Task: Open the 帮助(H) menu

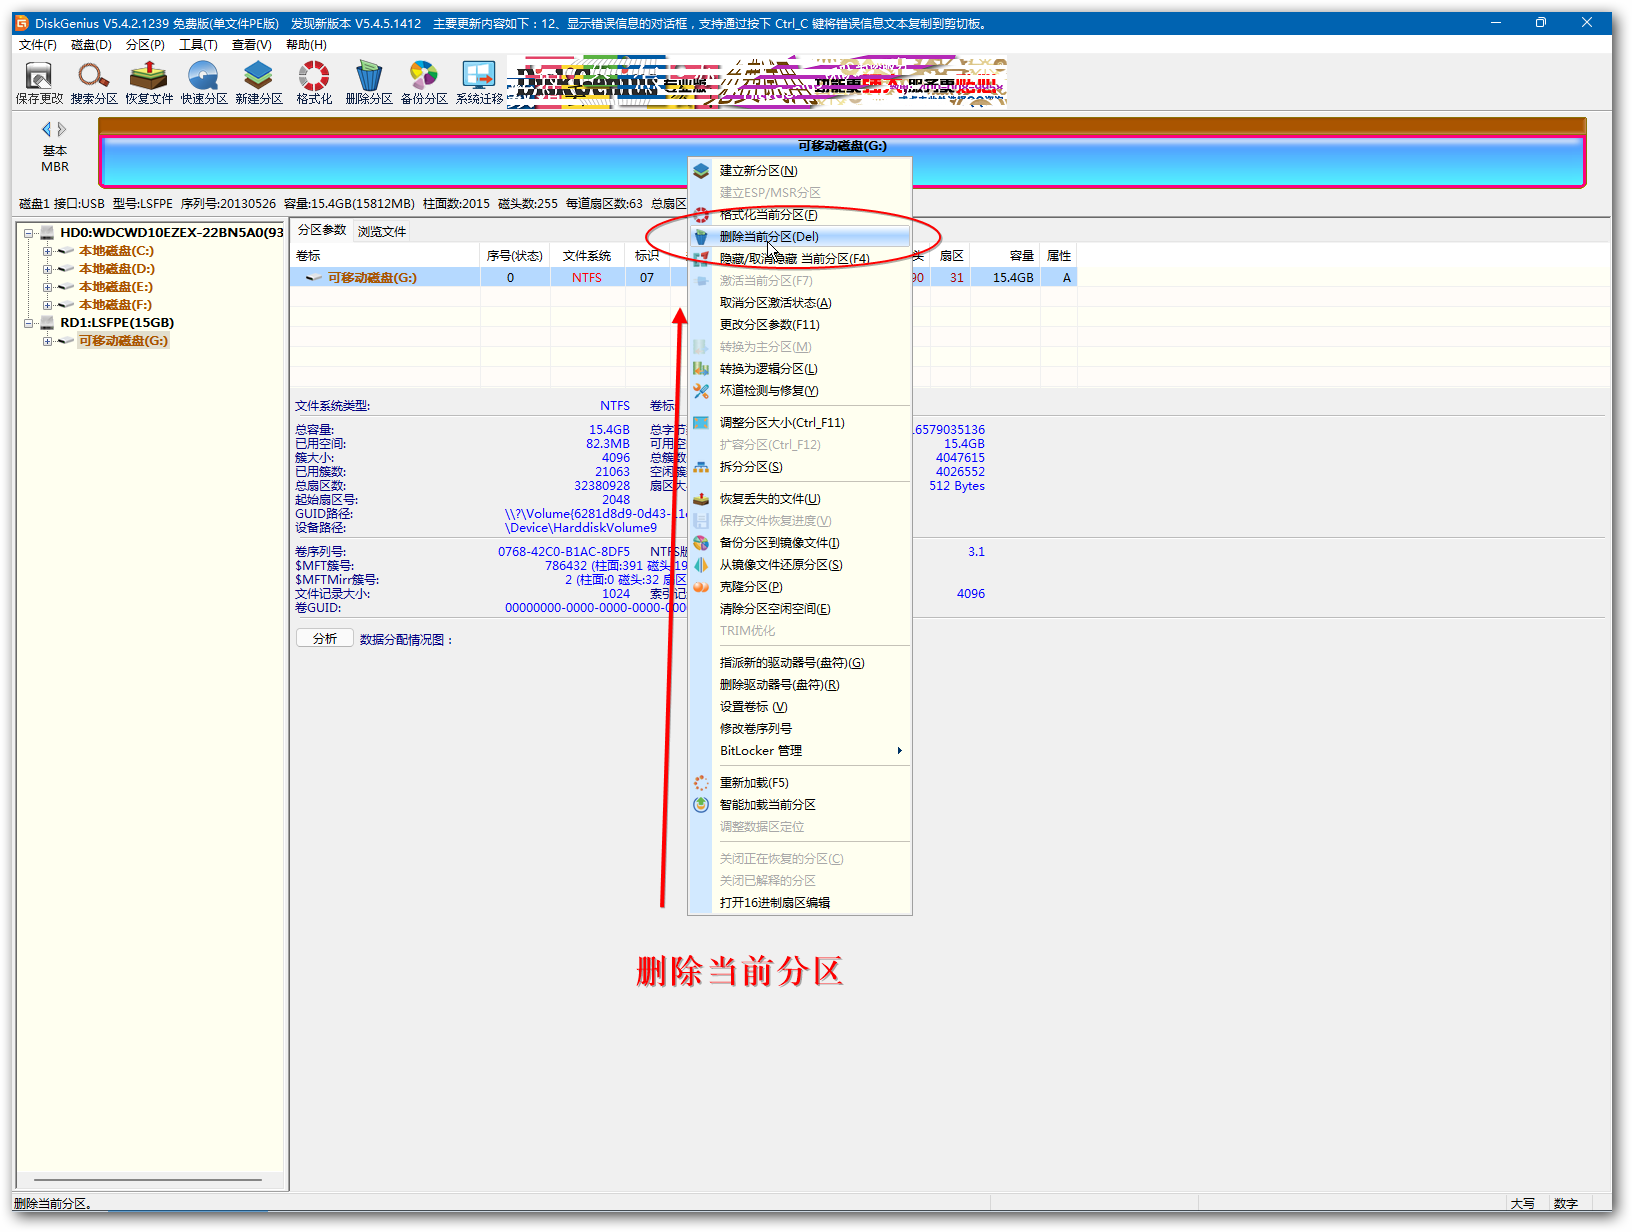Action: point(306,45)
